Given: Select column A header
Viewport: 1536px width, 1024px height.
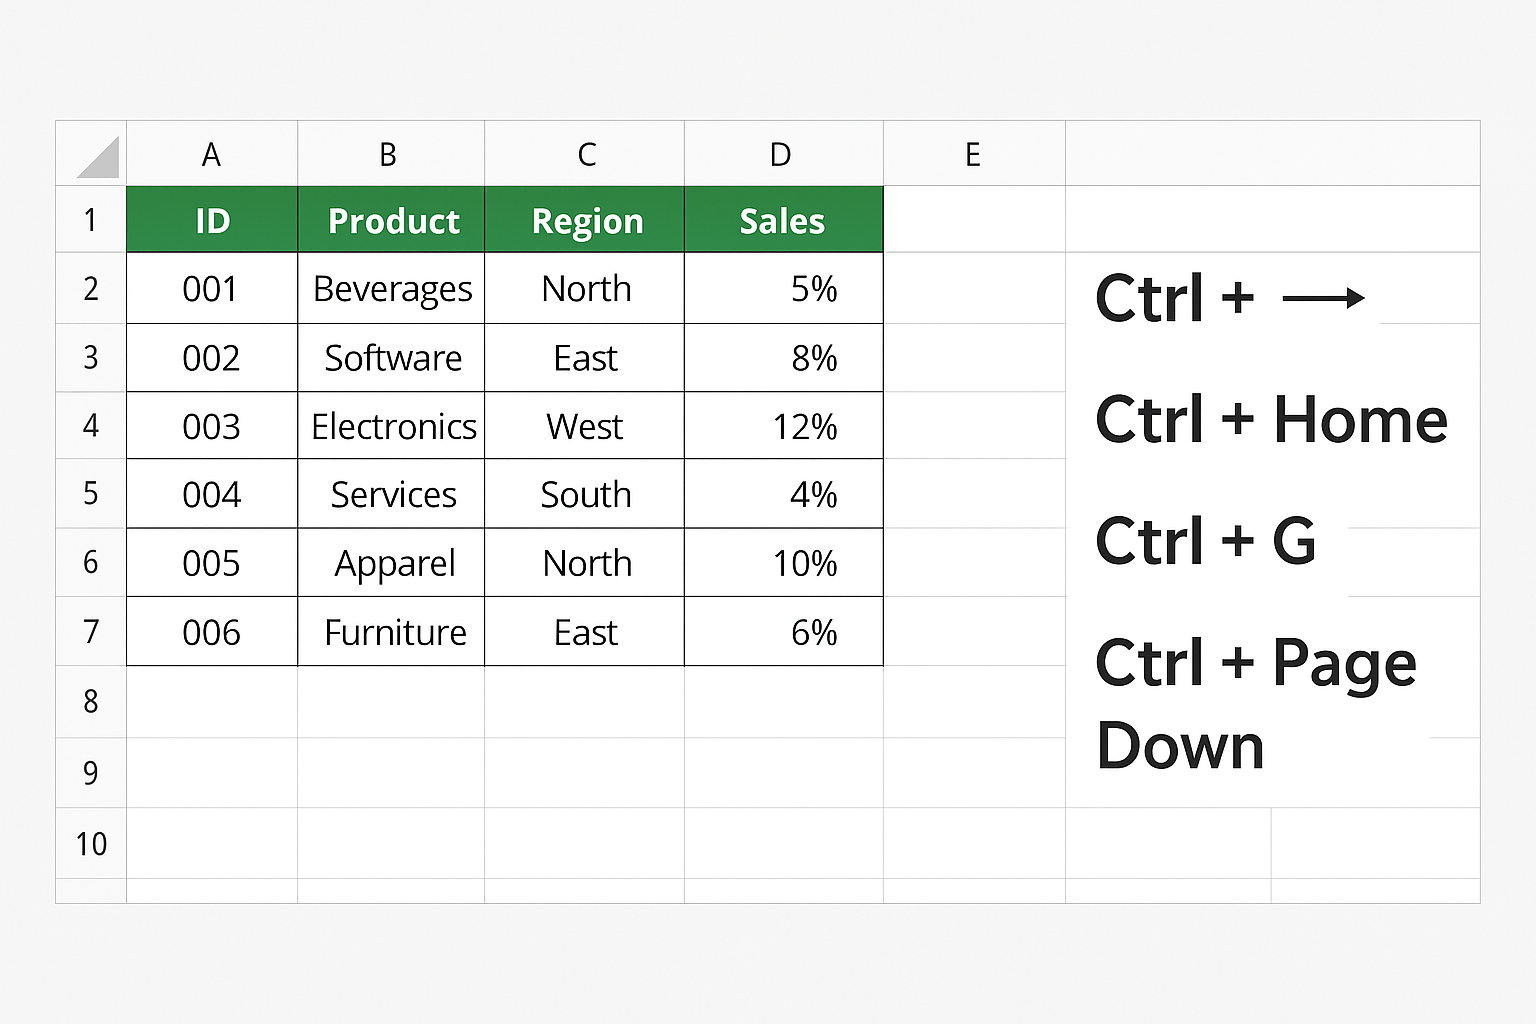Looking at the screenshot, I should 212,154.
